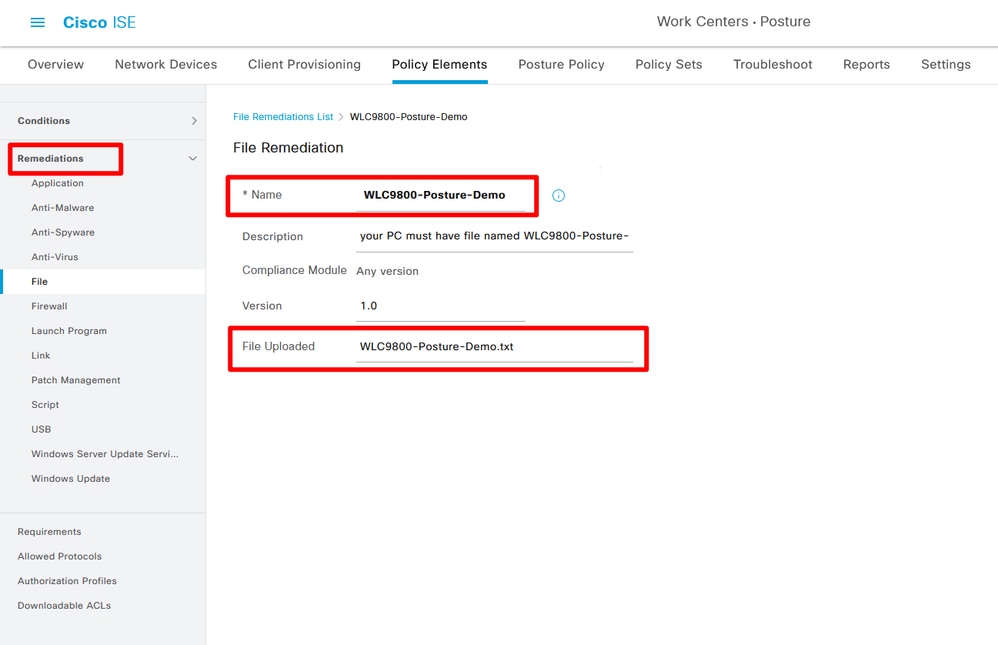Select Anti-Malware remediation
998x645 pixels.
point(62,208)
